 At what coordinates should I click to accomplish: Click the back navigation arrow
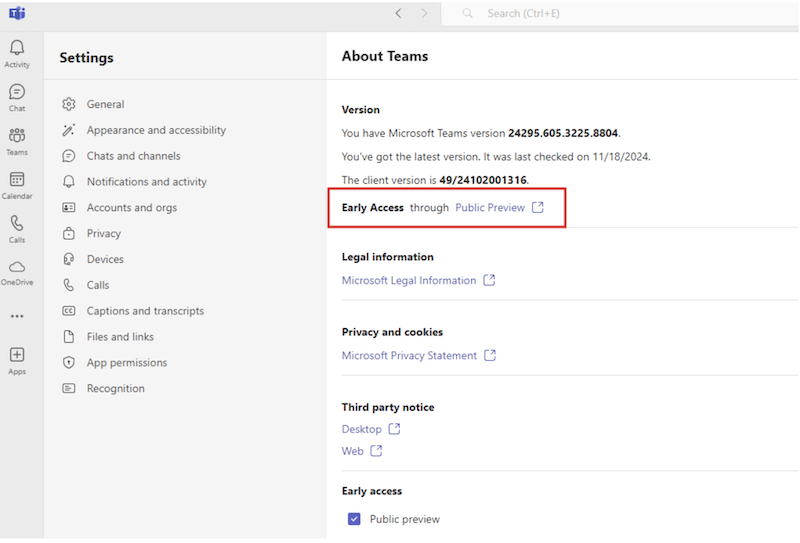click(x=398, y=13)
